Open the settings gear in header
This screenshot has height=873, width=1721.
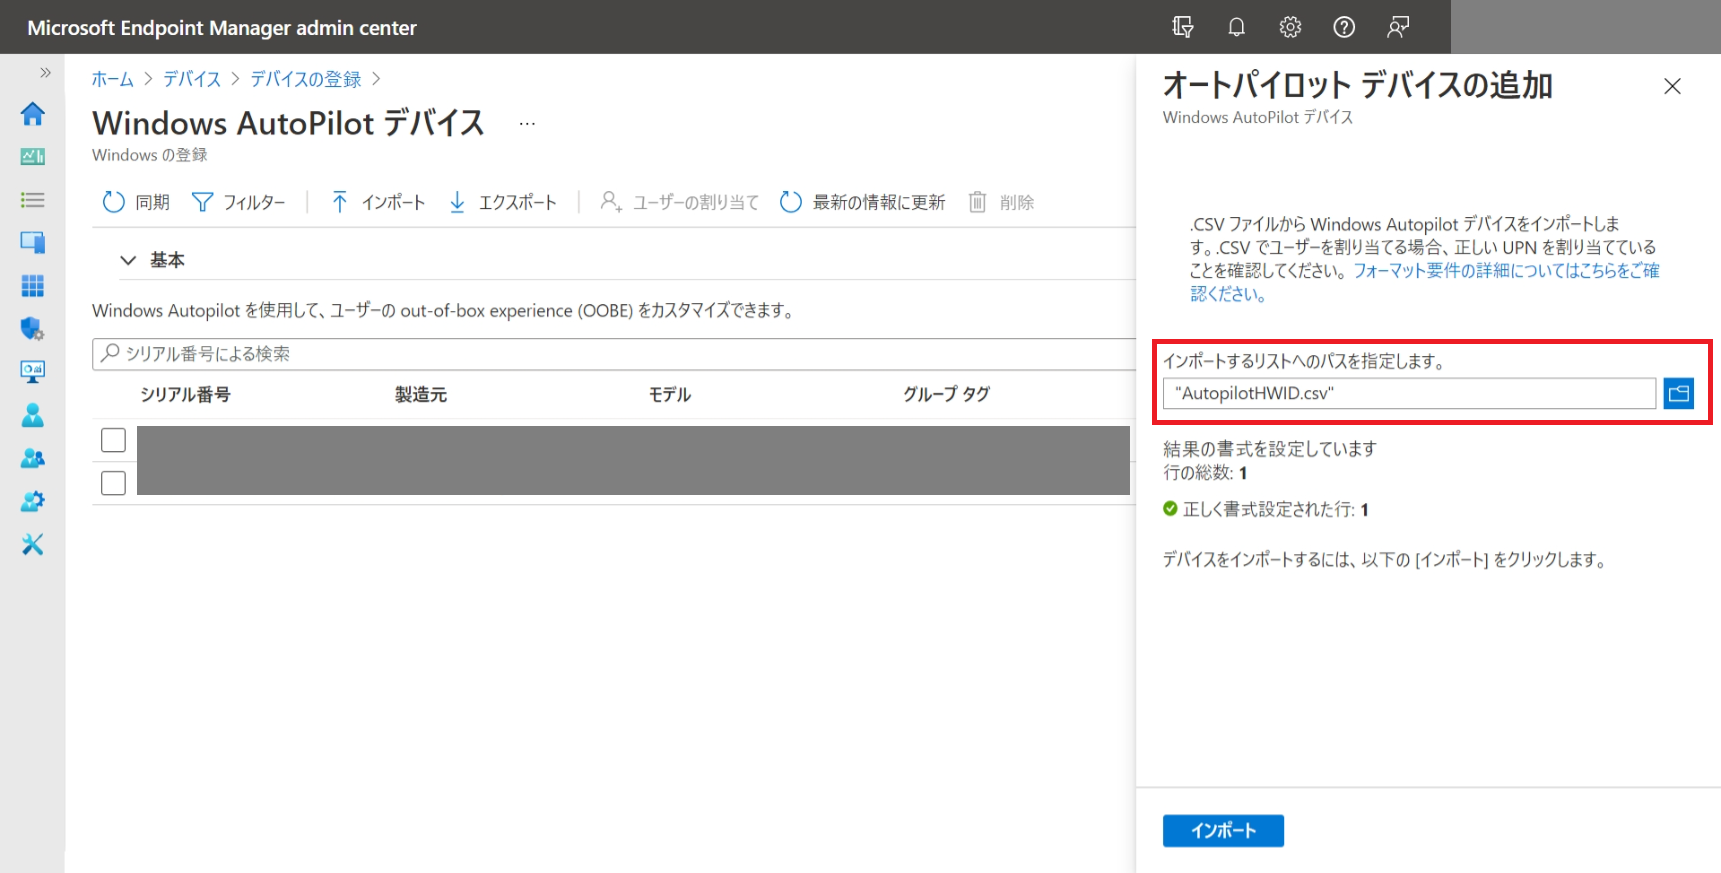click(x=1291, y=27)
